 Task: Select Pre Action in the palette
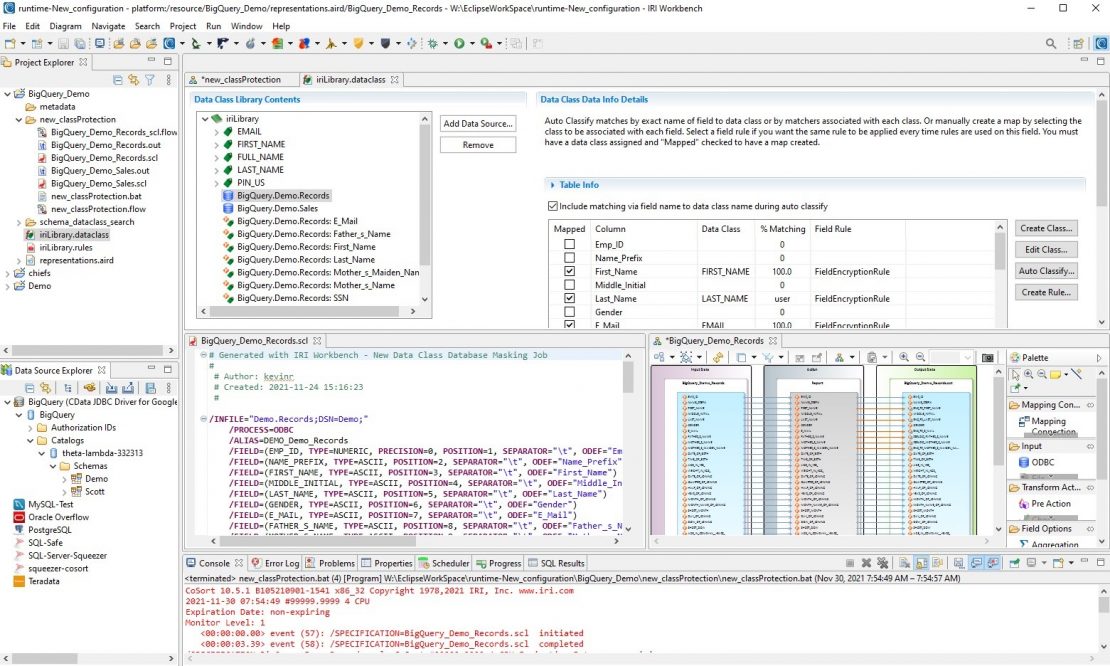(x=1044, y=504)
